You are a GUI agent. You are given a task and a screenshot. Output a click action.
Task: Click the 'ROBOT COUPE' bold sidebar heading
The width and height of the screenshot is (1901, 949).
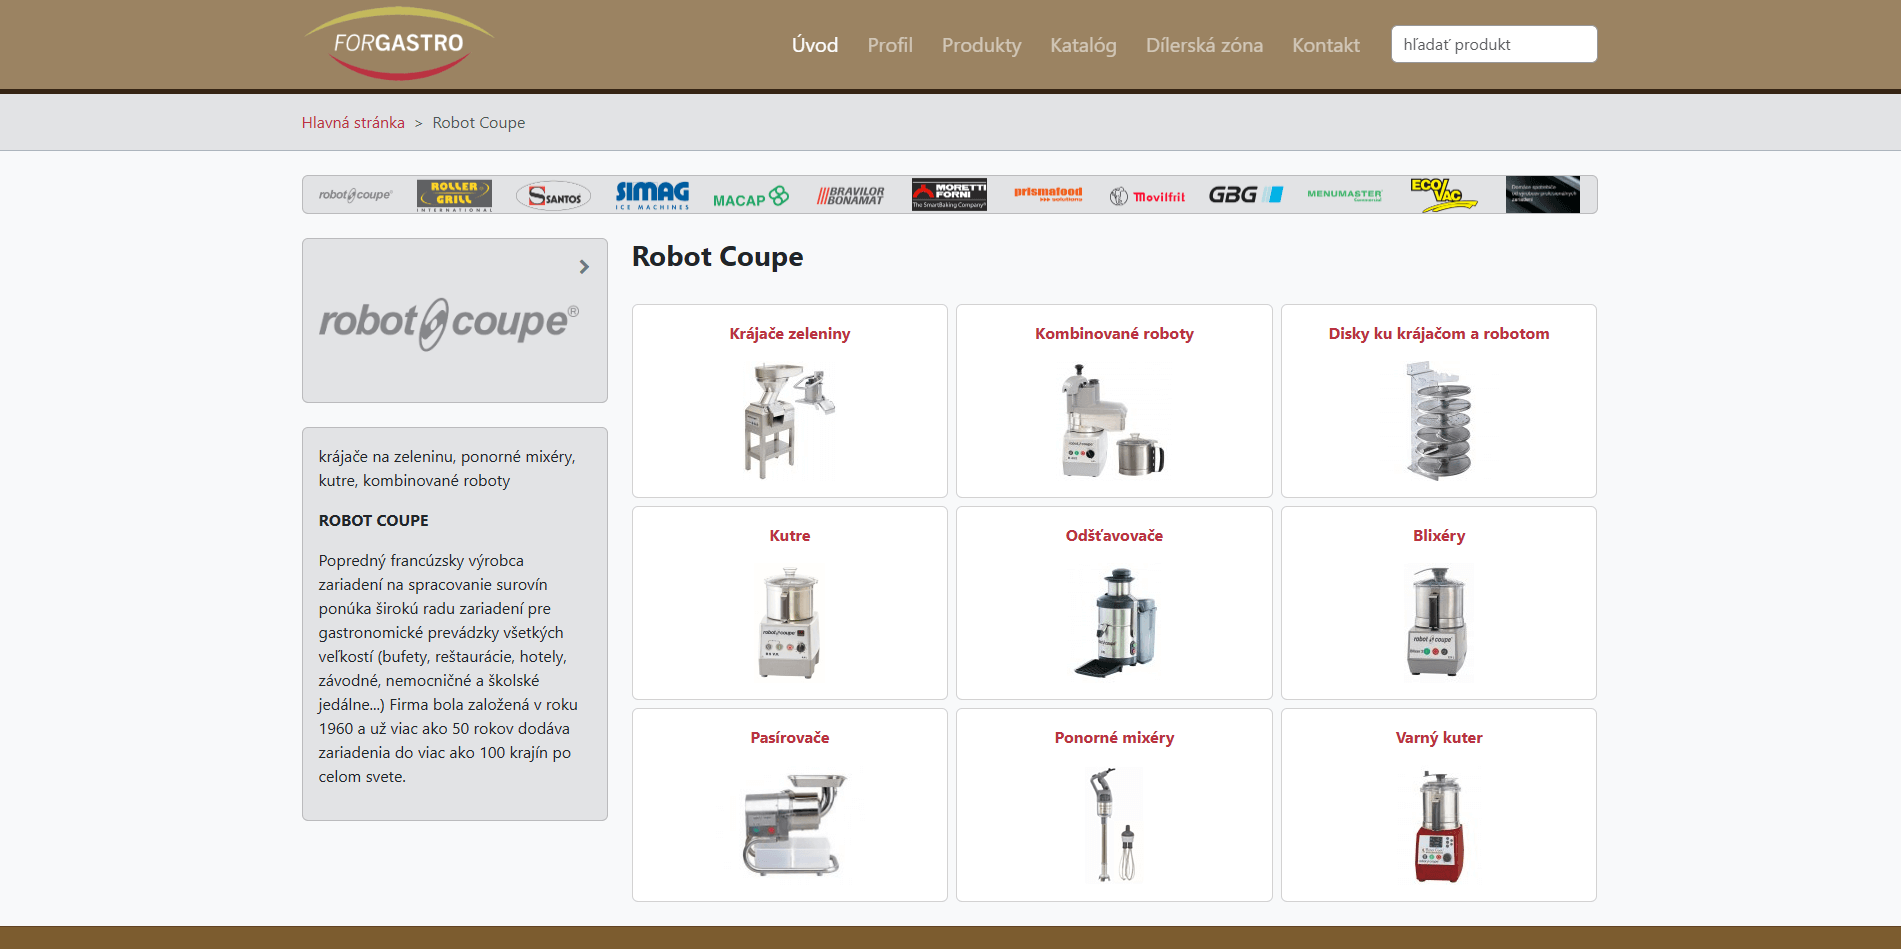[x=373, y=521]
